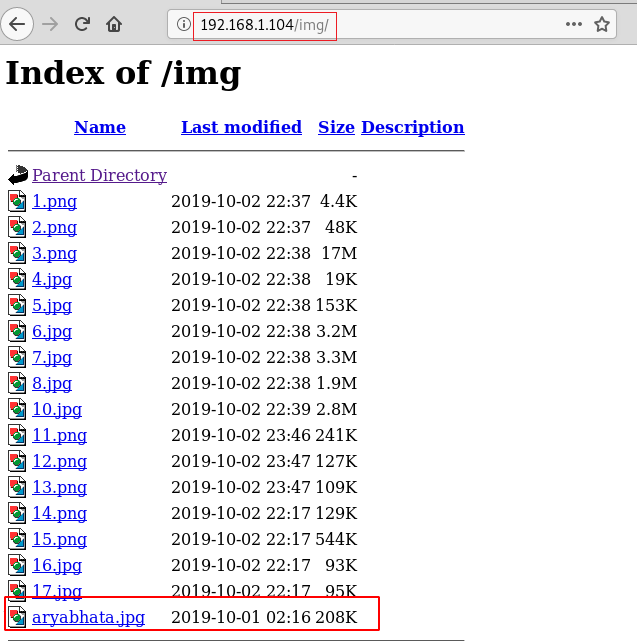
Task: Open the 15.png file link
Action: point(59,539)
